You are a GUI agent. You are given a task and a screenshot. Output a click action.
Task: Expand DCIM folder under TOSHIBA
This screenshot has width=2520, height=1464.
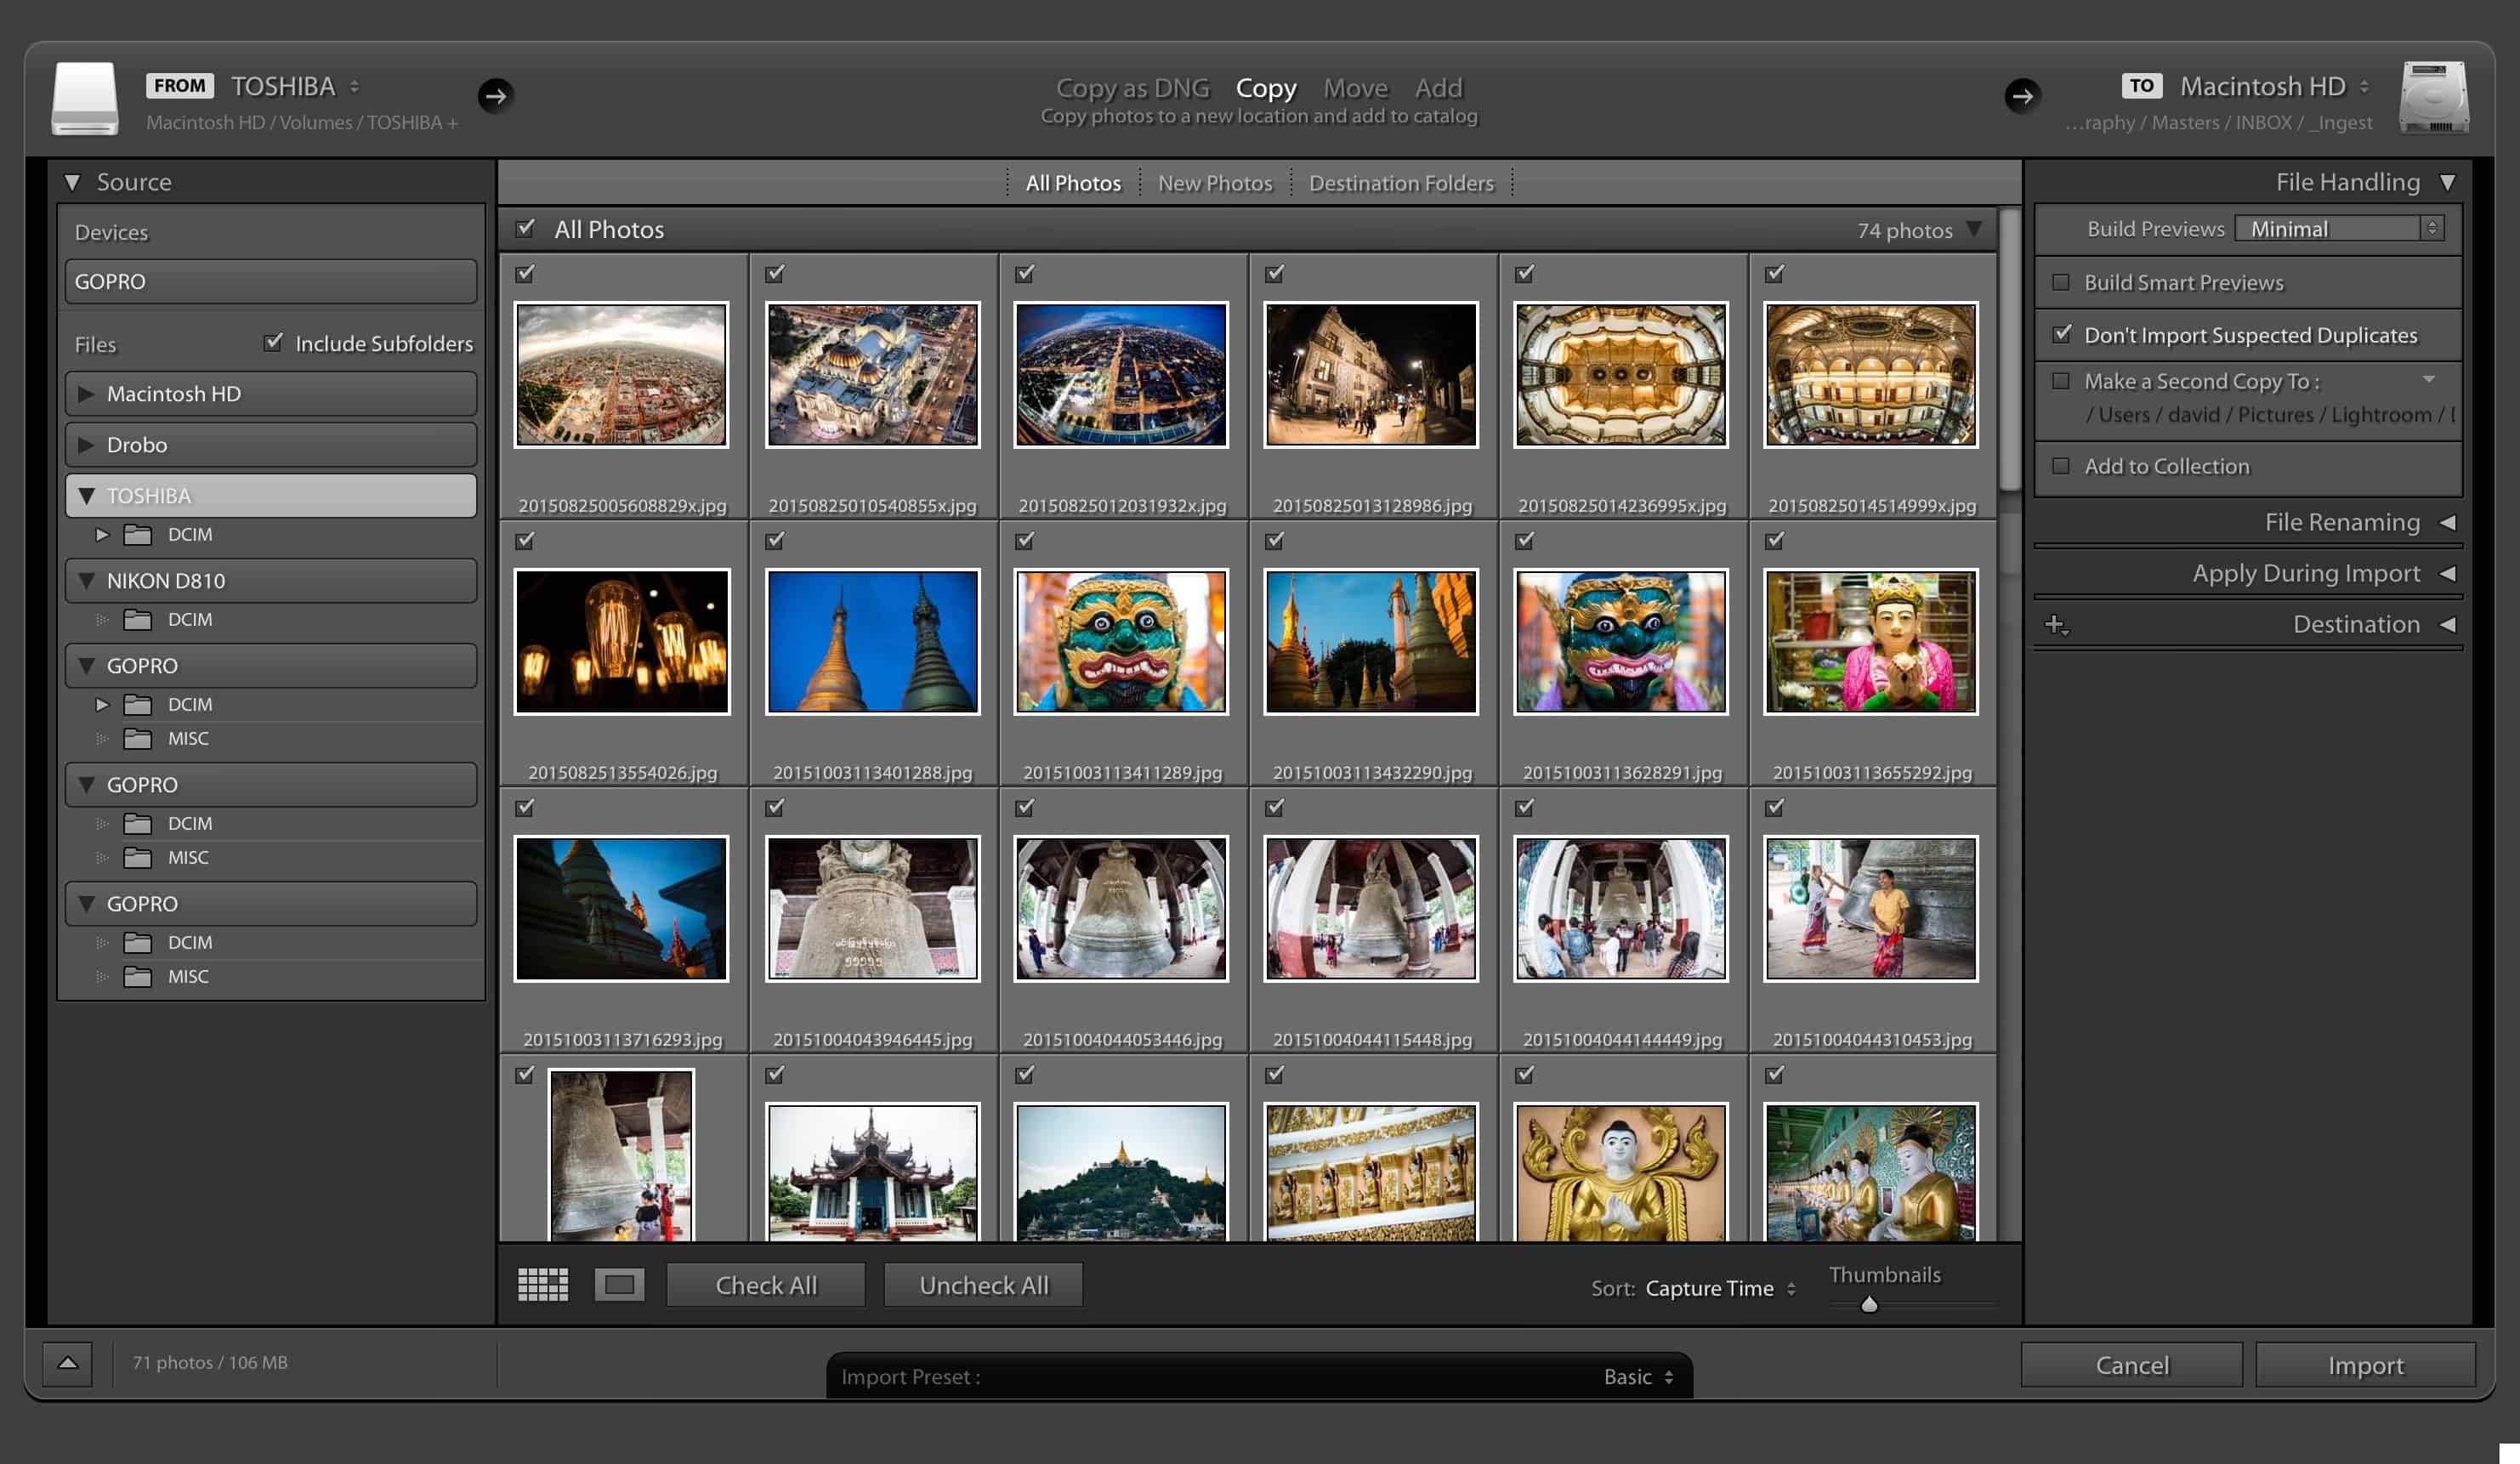[102, 535]
